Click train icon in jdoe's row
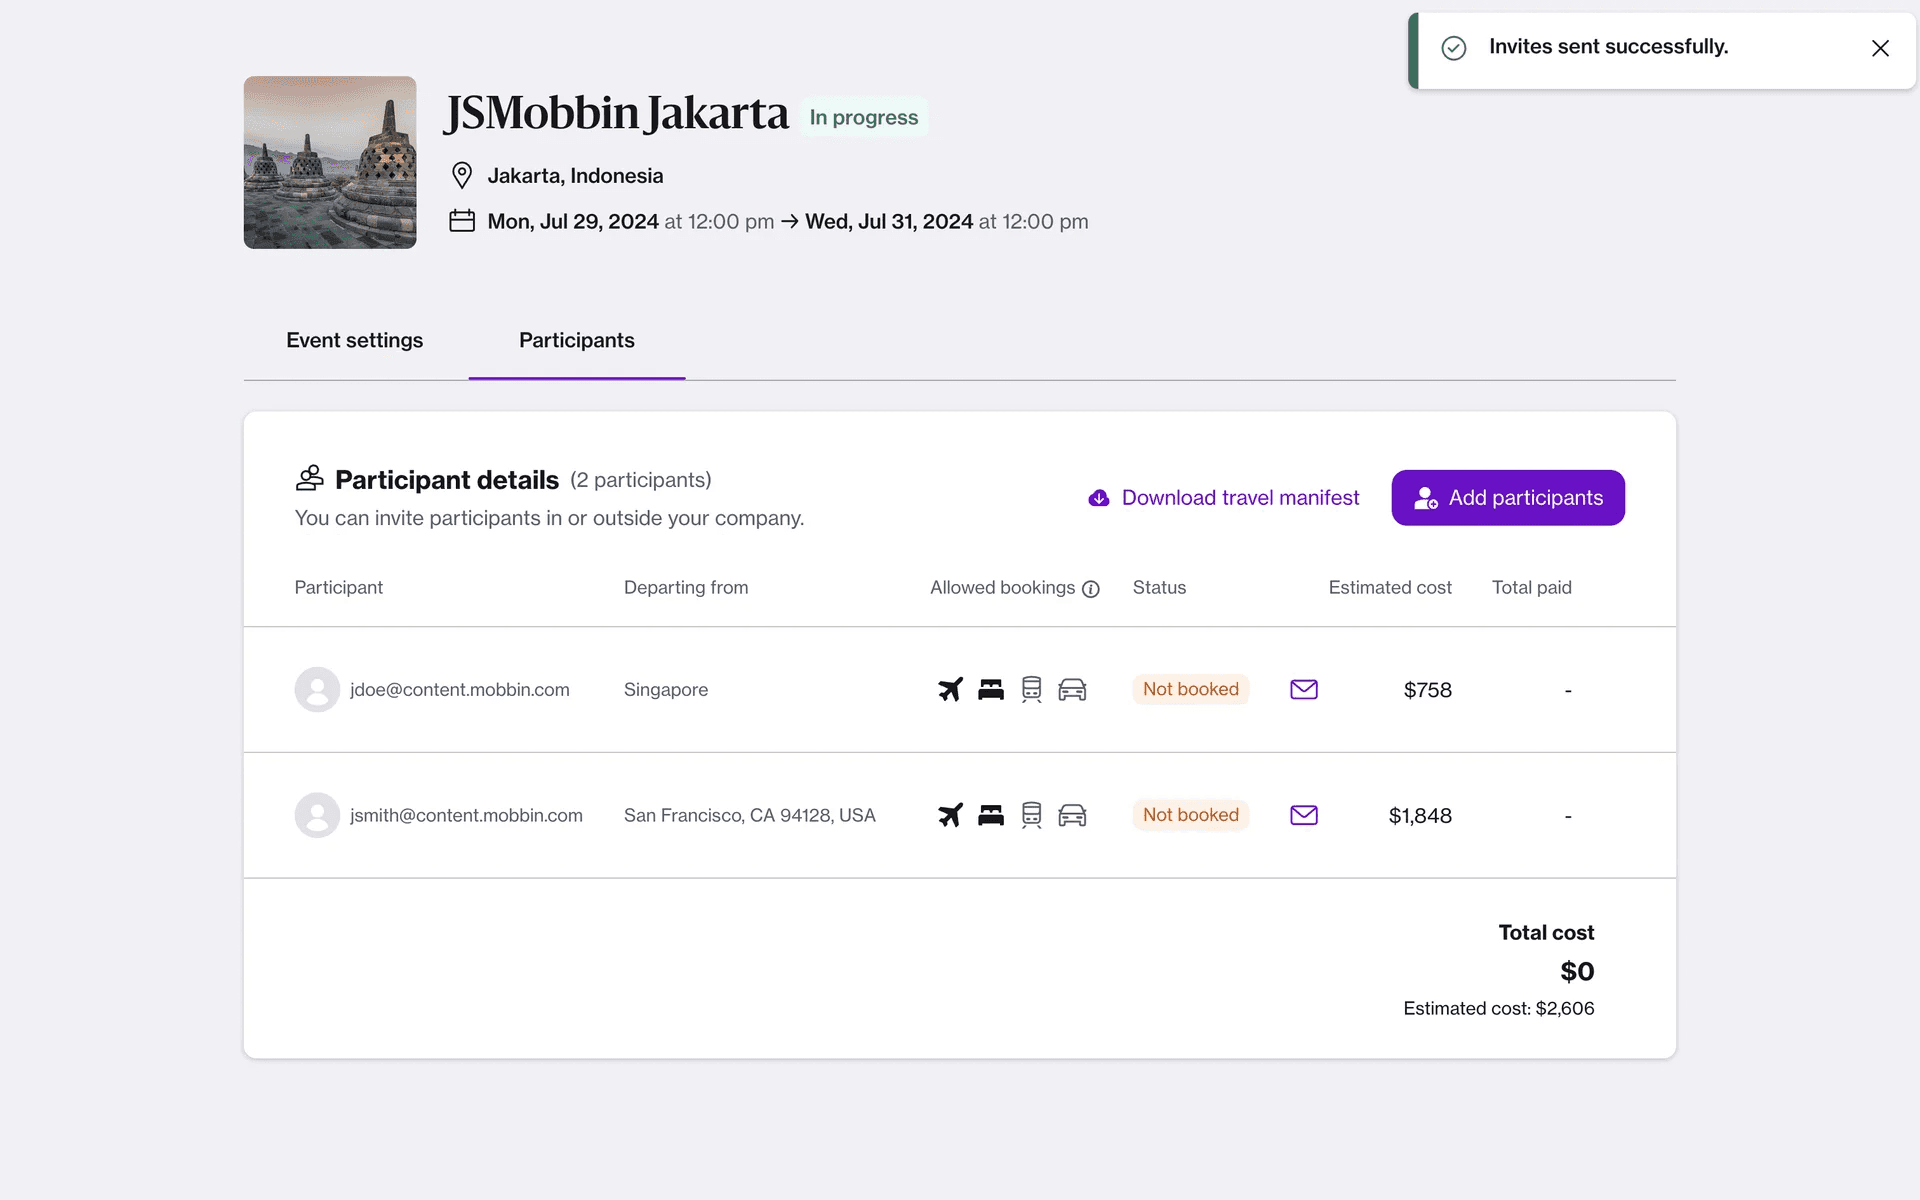1920x1200 pixels. (1031, 689)
